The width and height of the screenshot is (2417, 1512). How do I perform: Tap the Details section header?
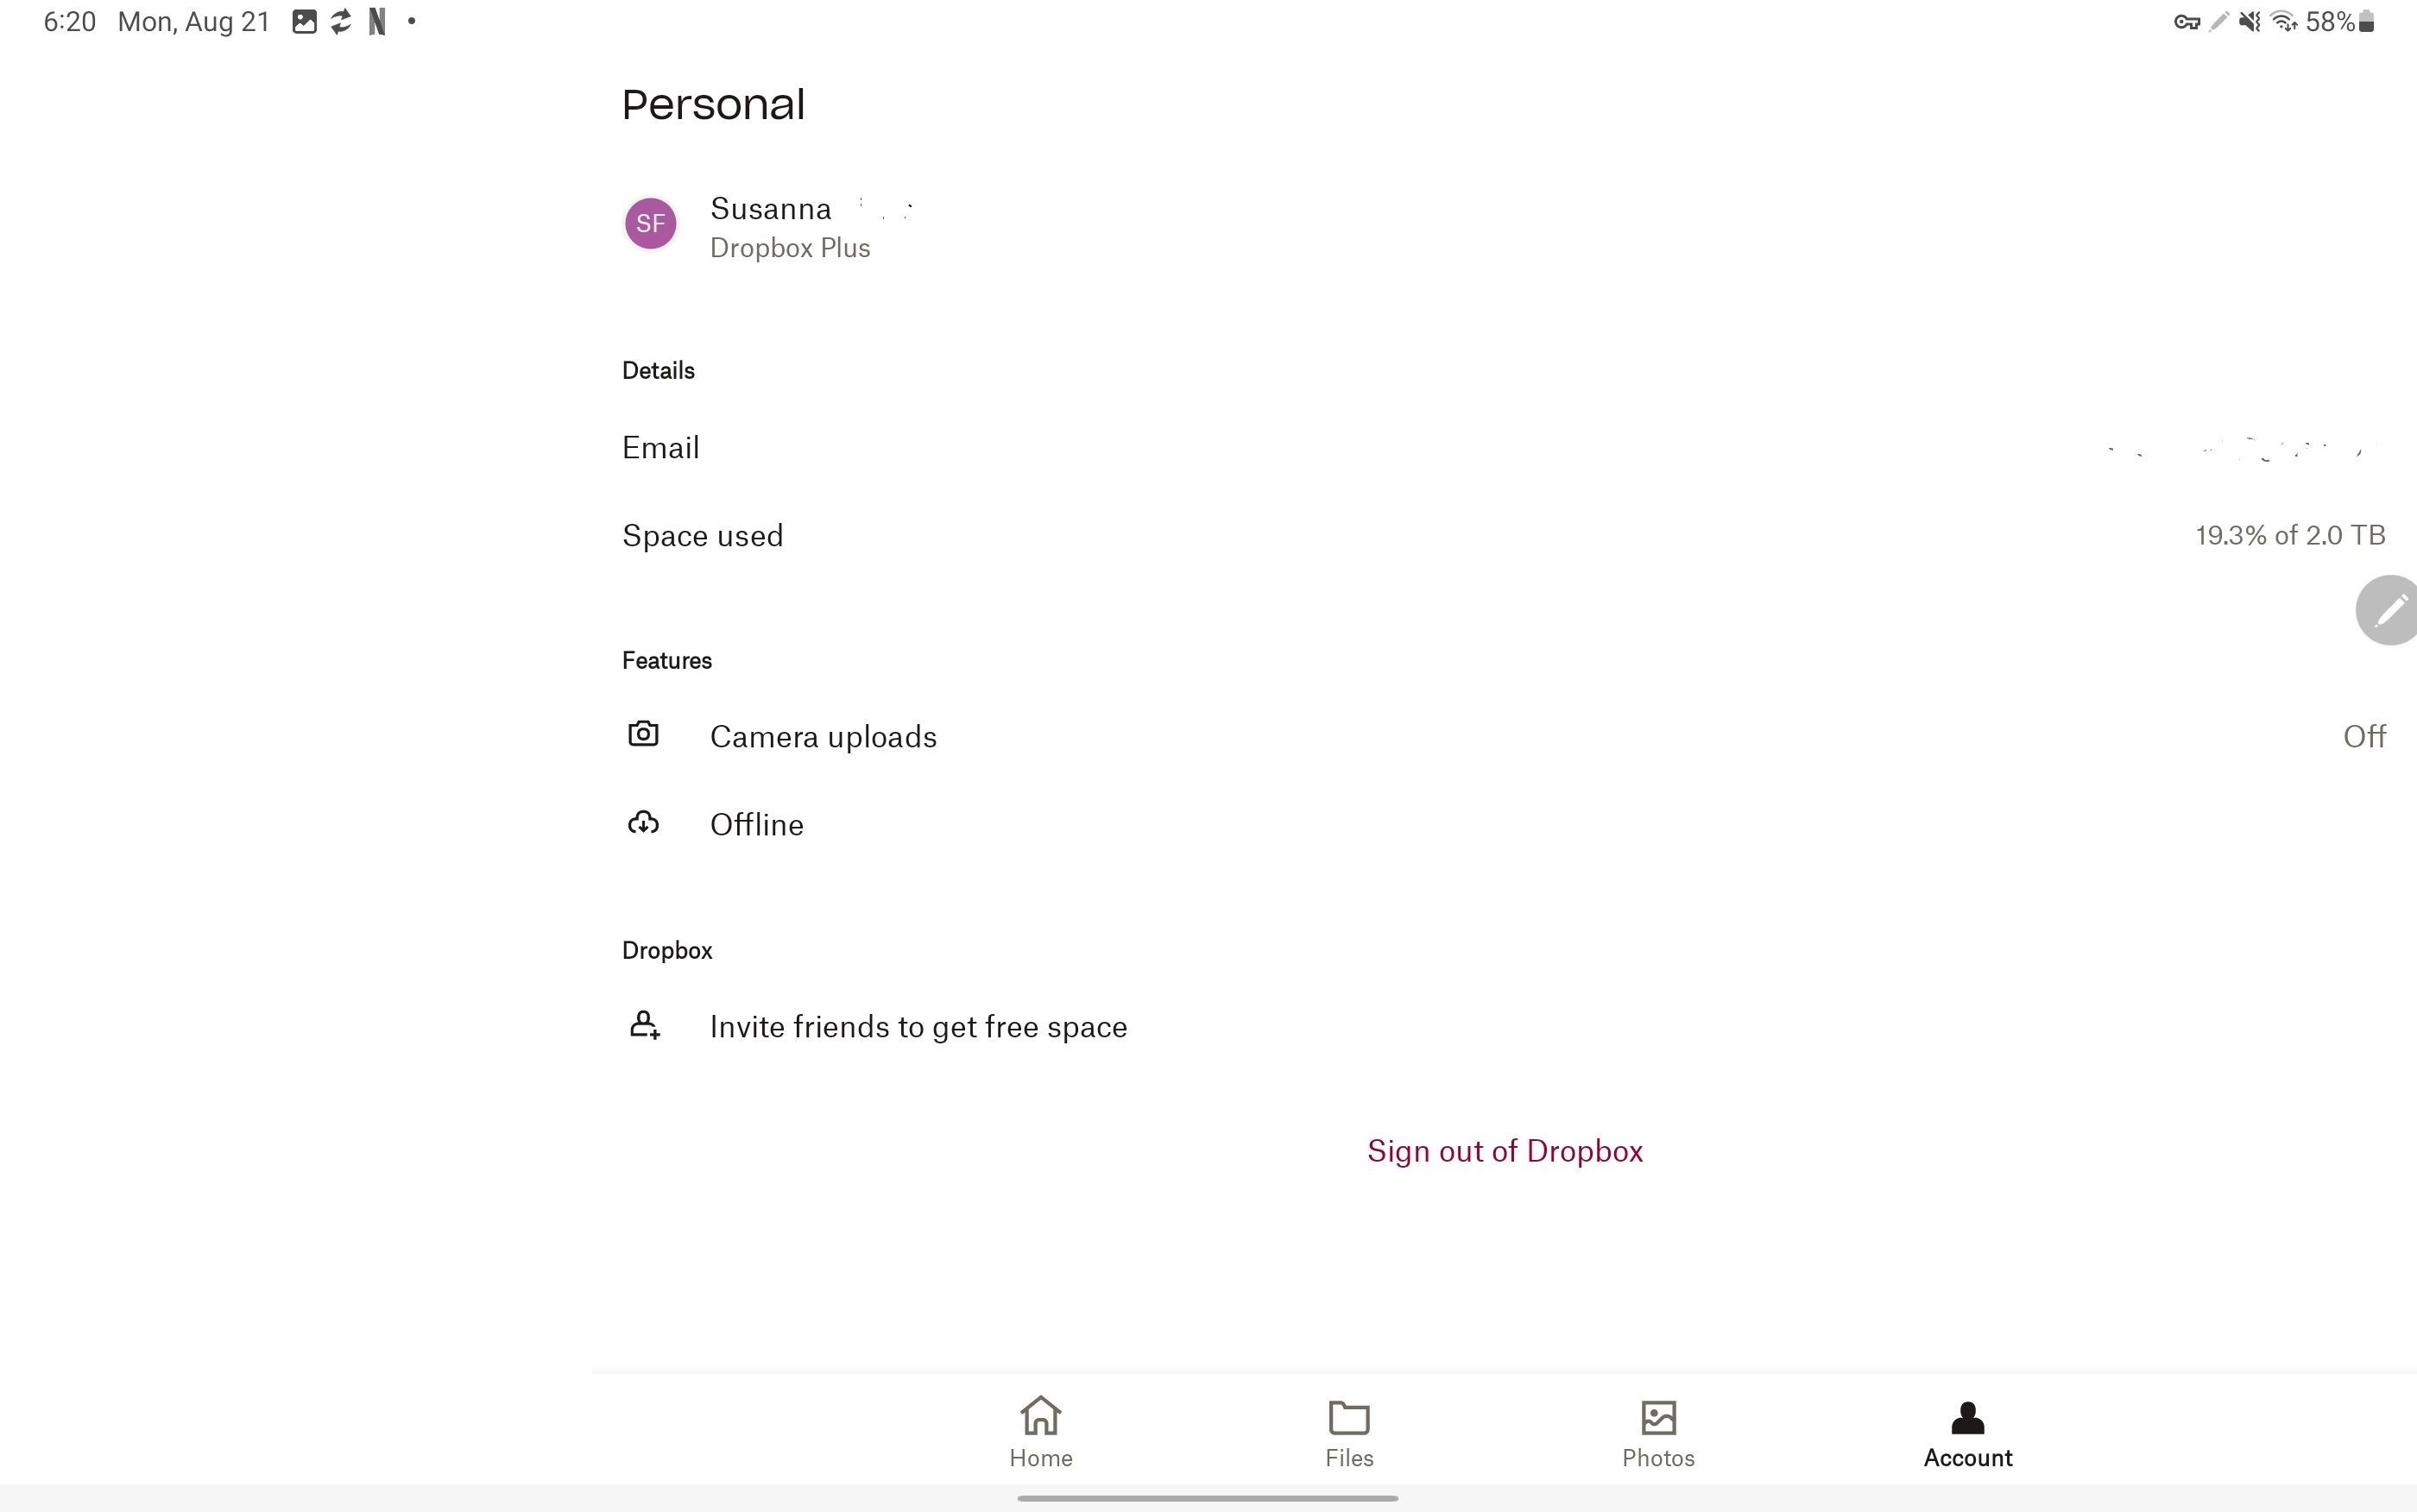[x=658, y=371]
